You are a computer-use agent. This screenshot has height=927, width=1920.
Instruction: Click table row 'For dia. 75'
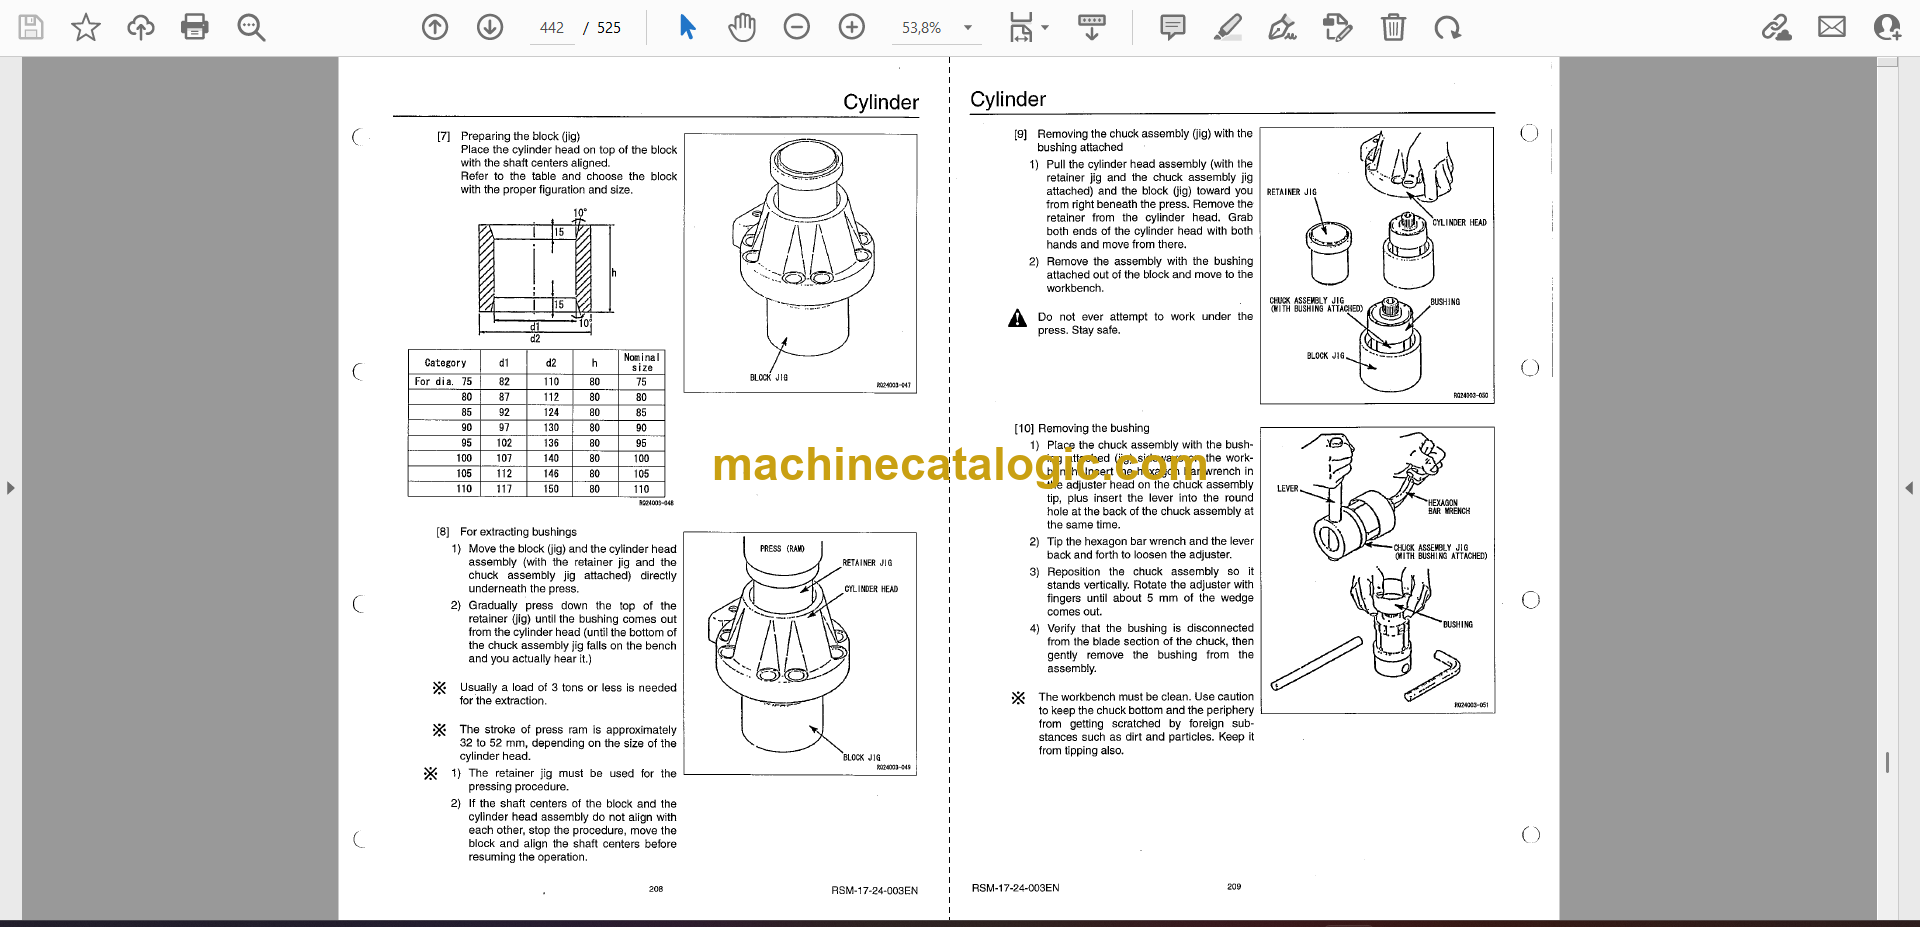[537, 382]
